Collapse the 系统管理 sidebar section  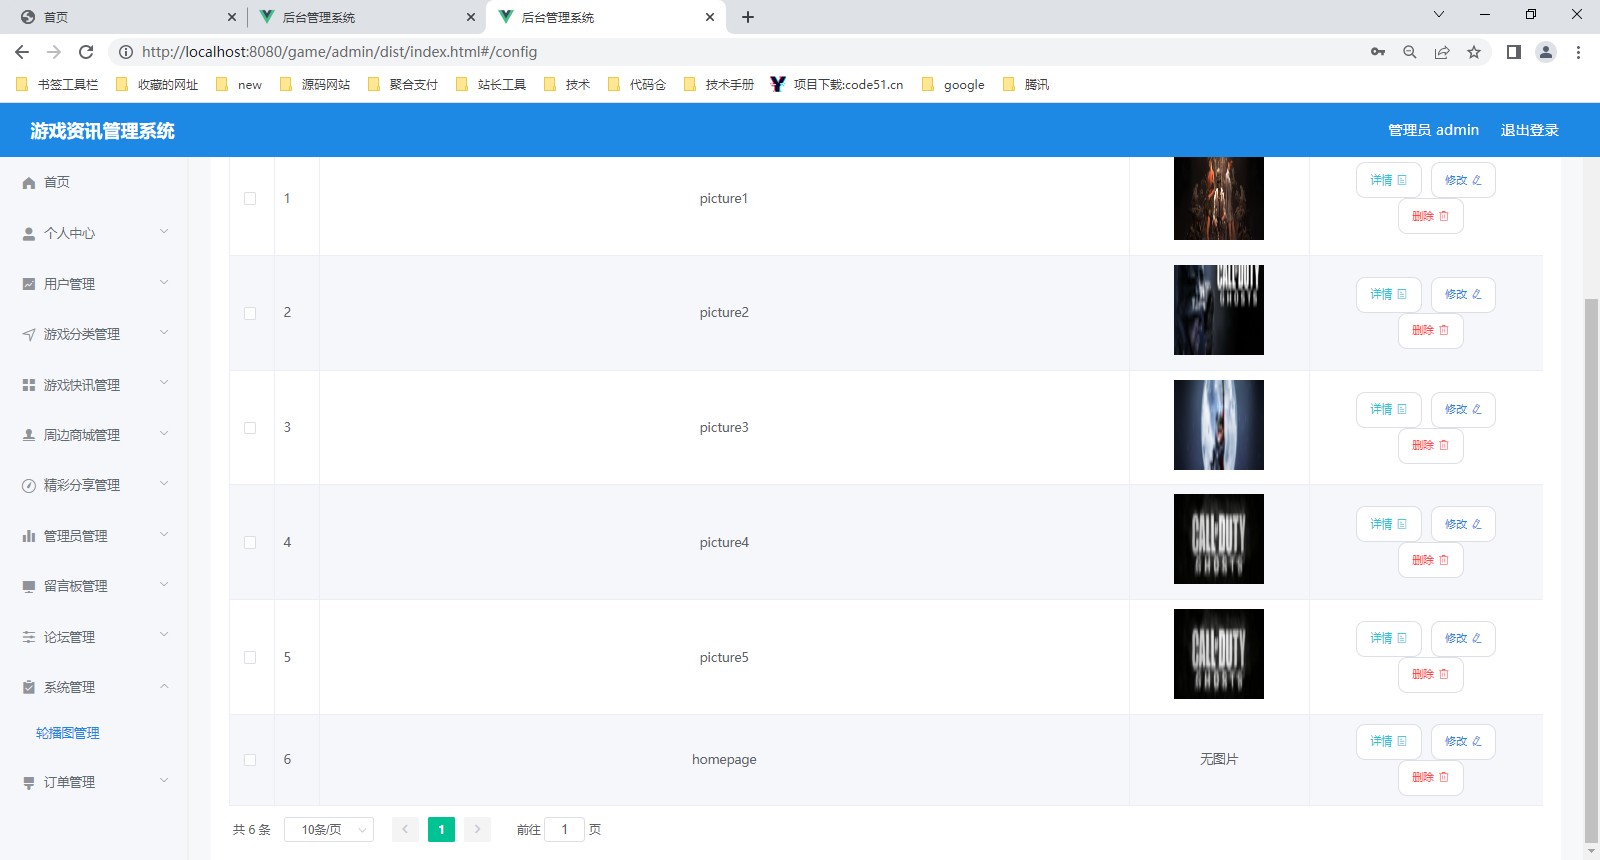coord(94,687)
